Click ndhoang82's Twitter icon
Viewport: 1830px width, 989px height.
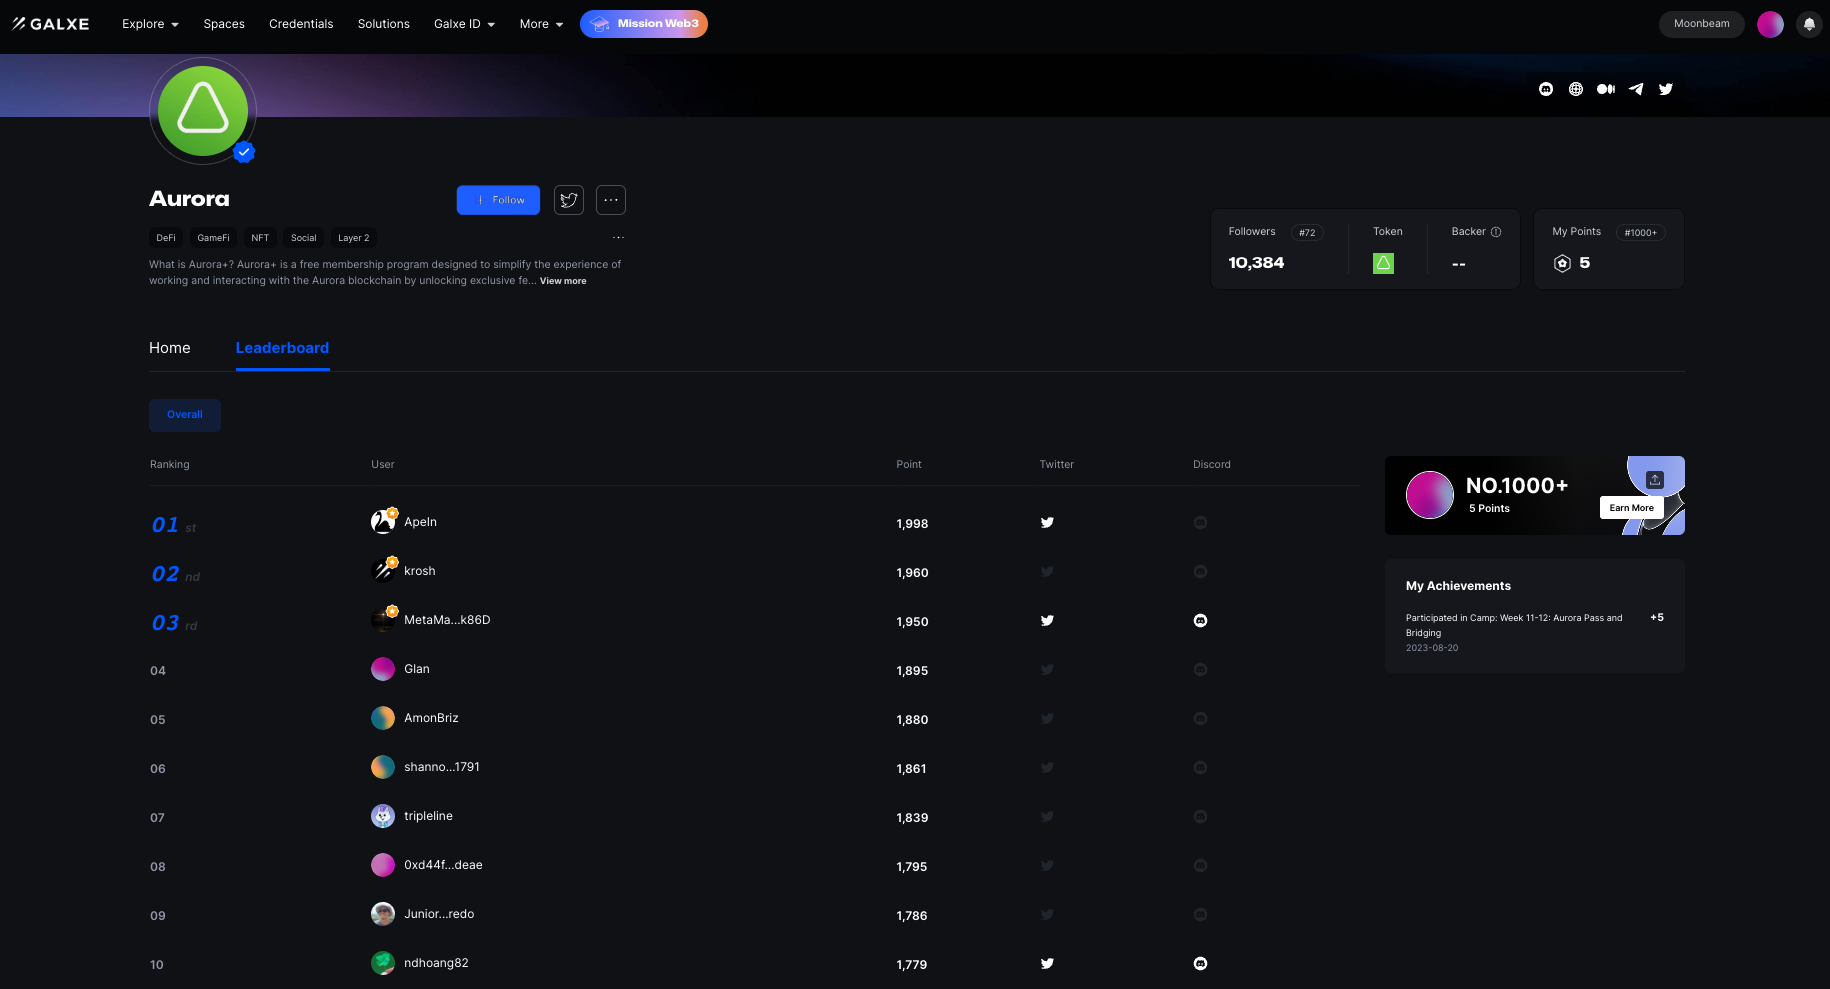pos(1047,963)
